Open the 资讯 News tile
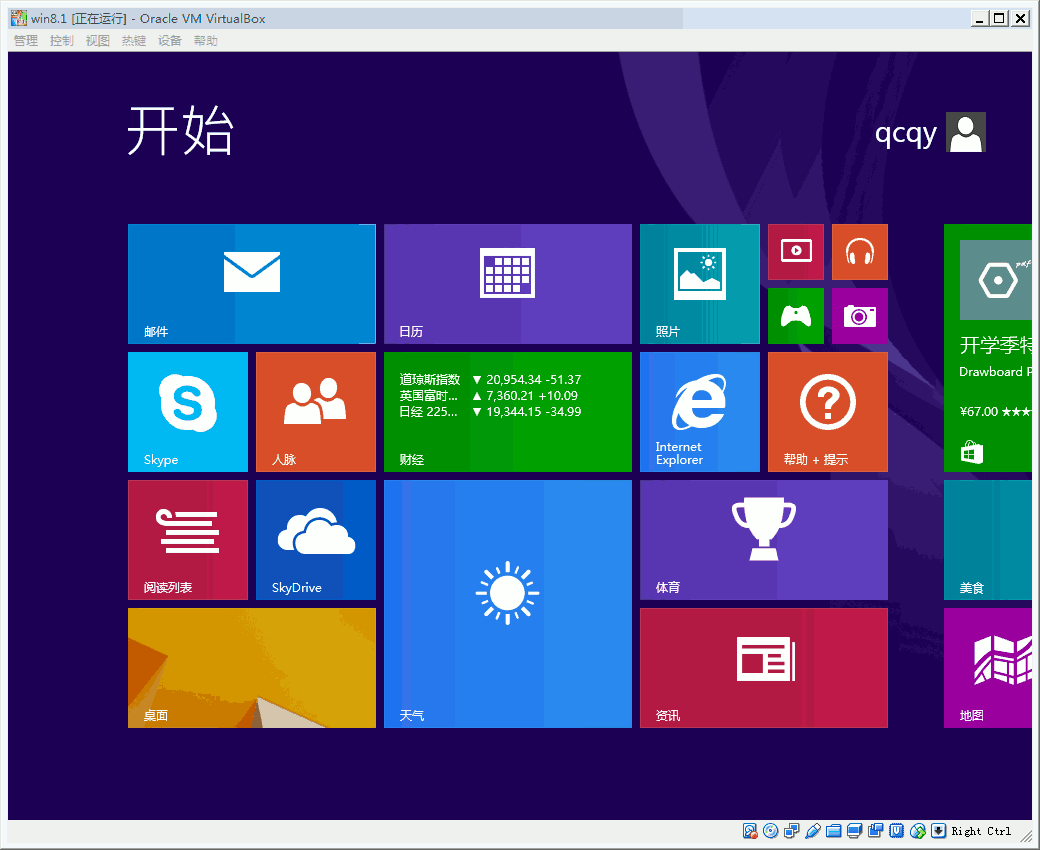 pos(763,668)
